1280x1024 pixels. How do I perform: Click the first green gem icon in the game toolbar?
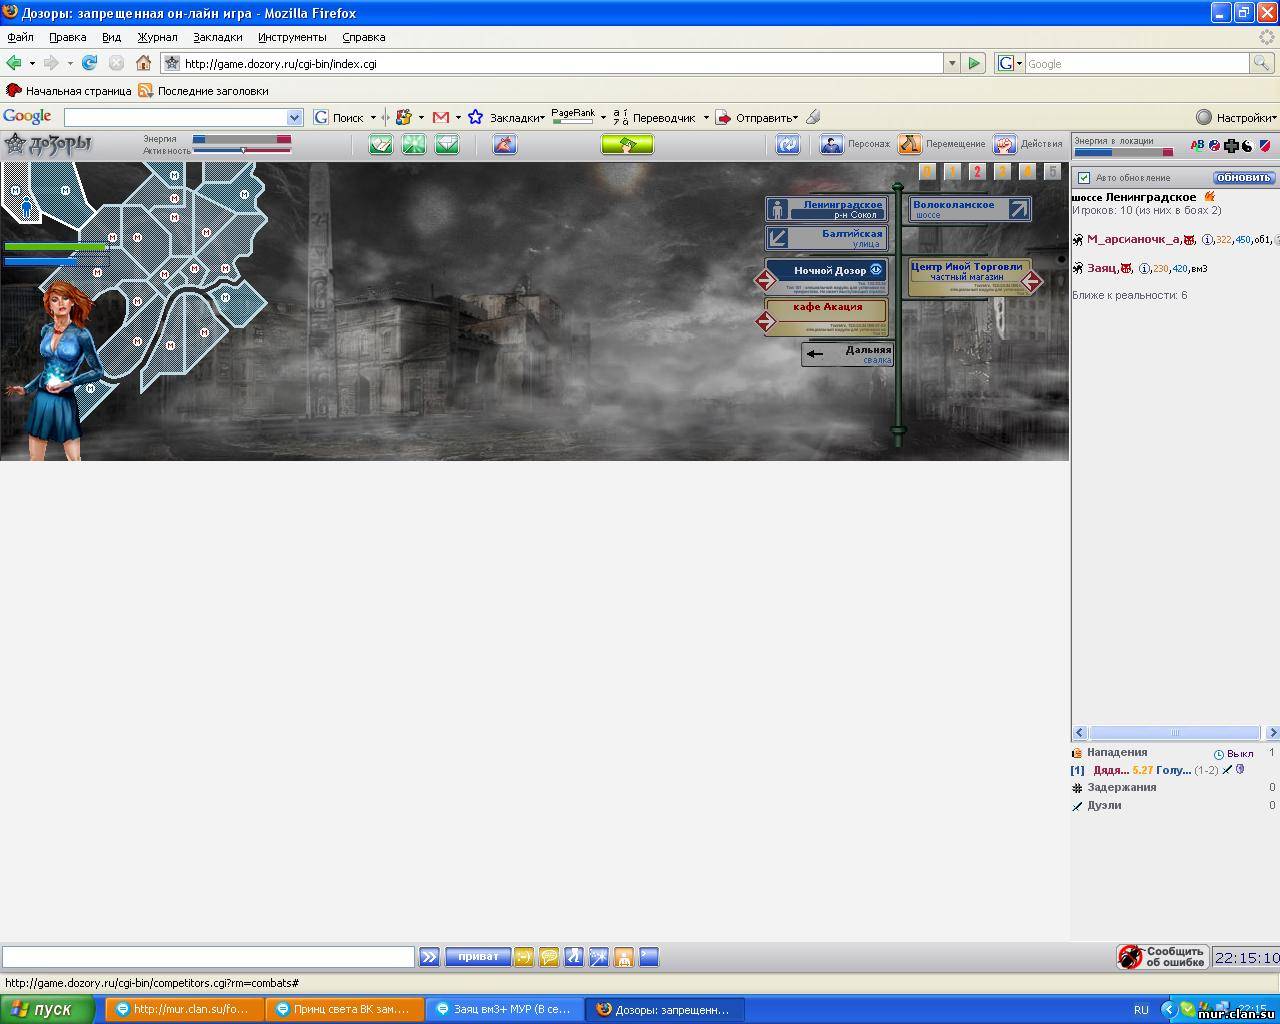[381, 145]
